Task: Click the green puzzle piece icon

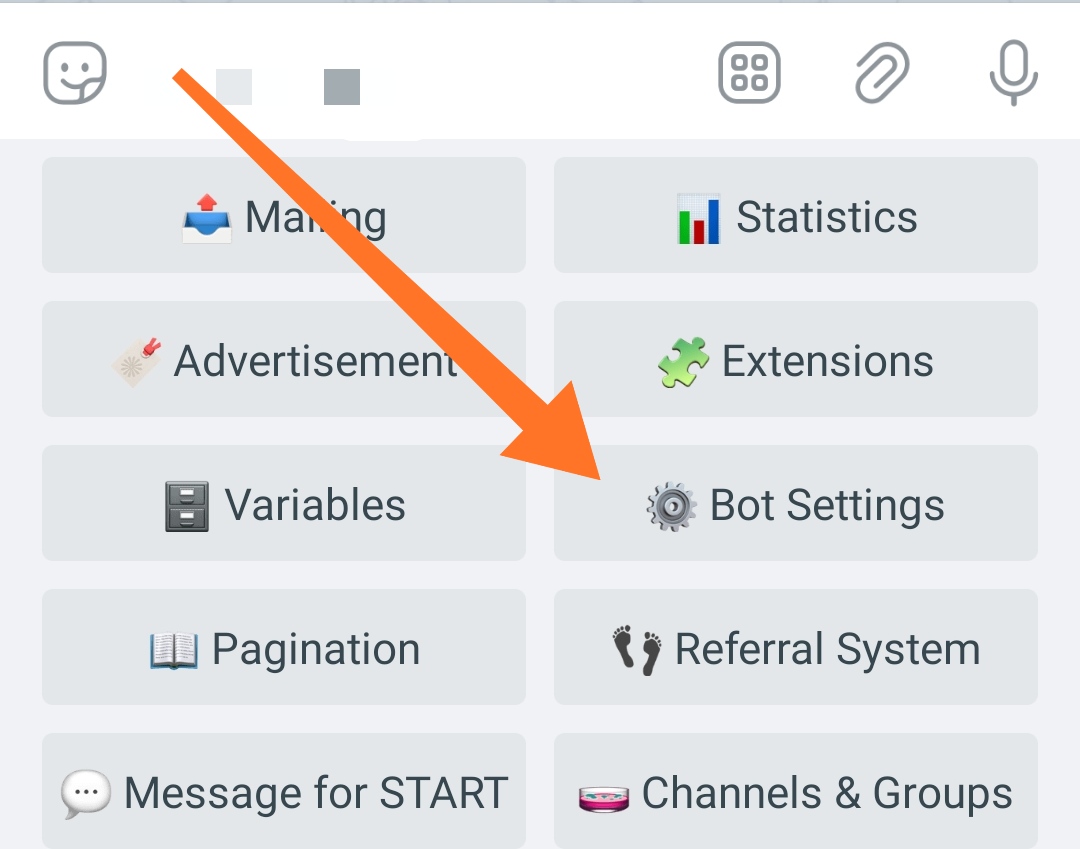Action: [683, 361]
